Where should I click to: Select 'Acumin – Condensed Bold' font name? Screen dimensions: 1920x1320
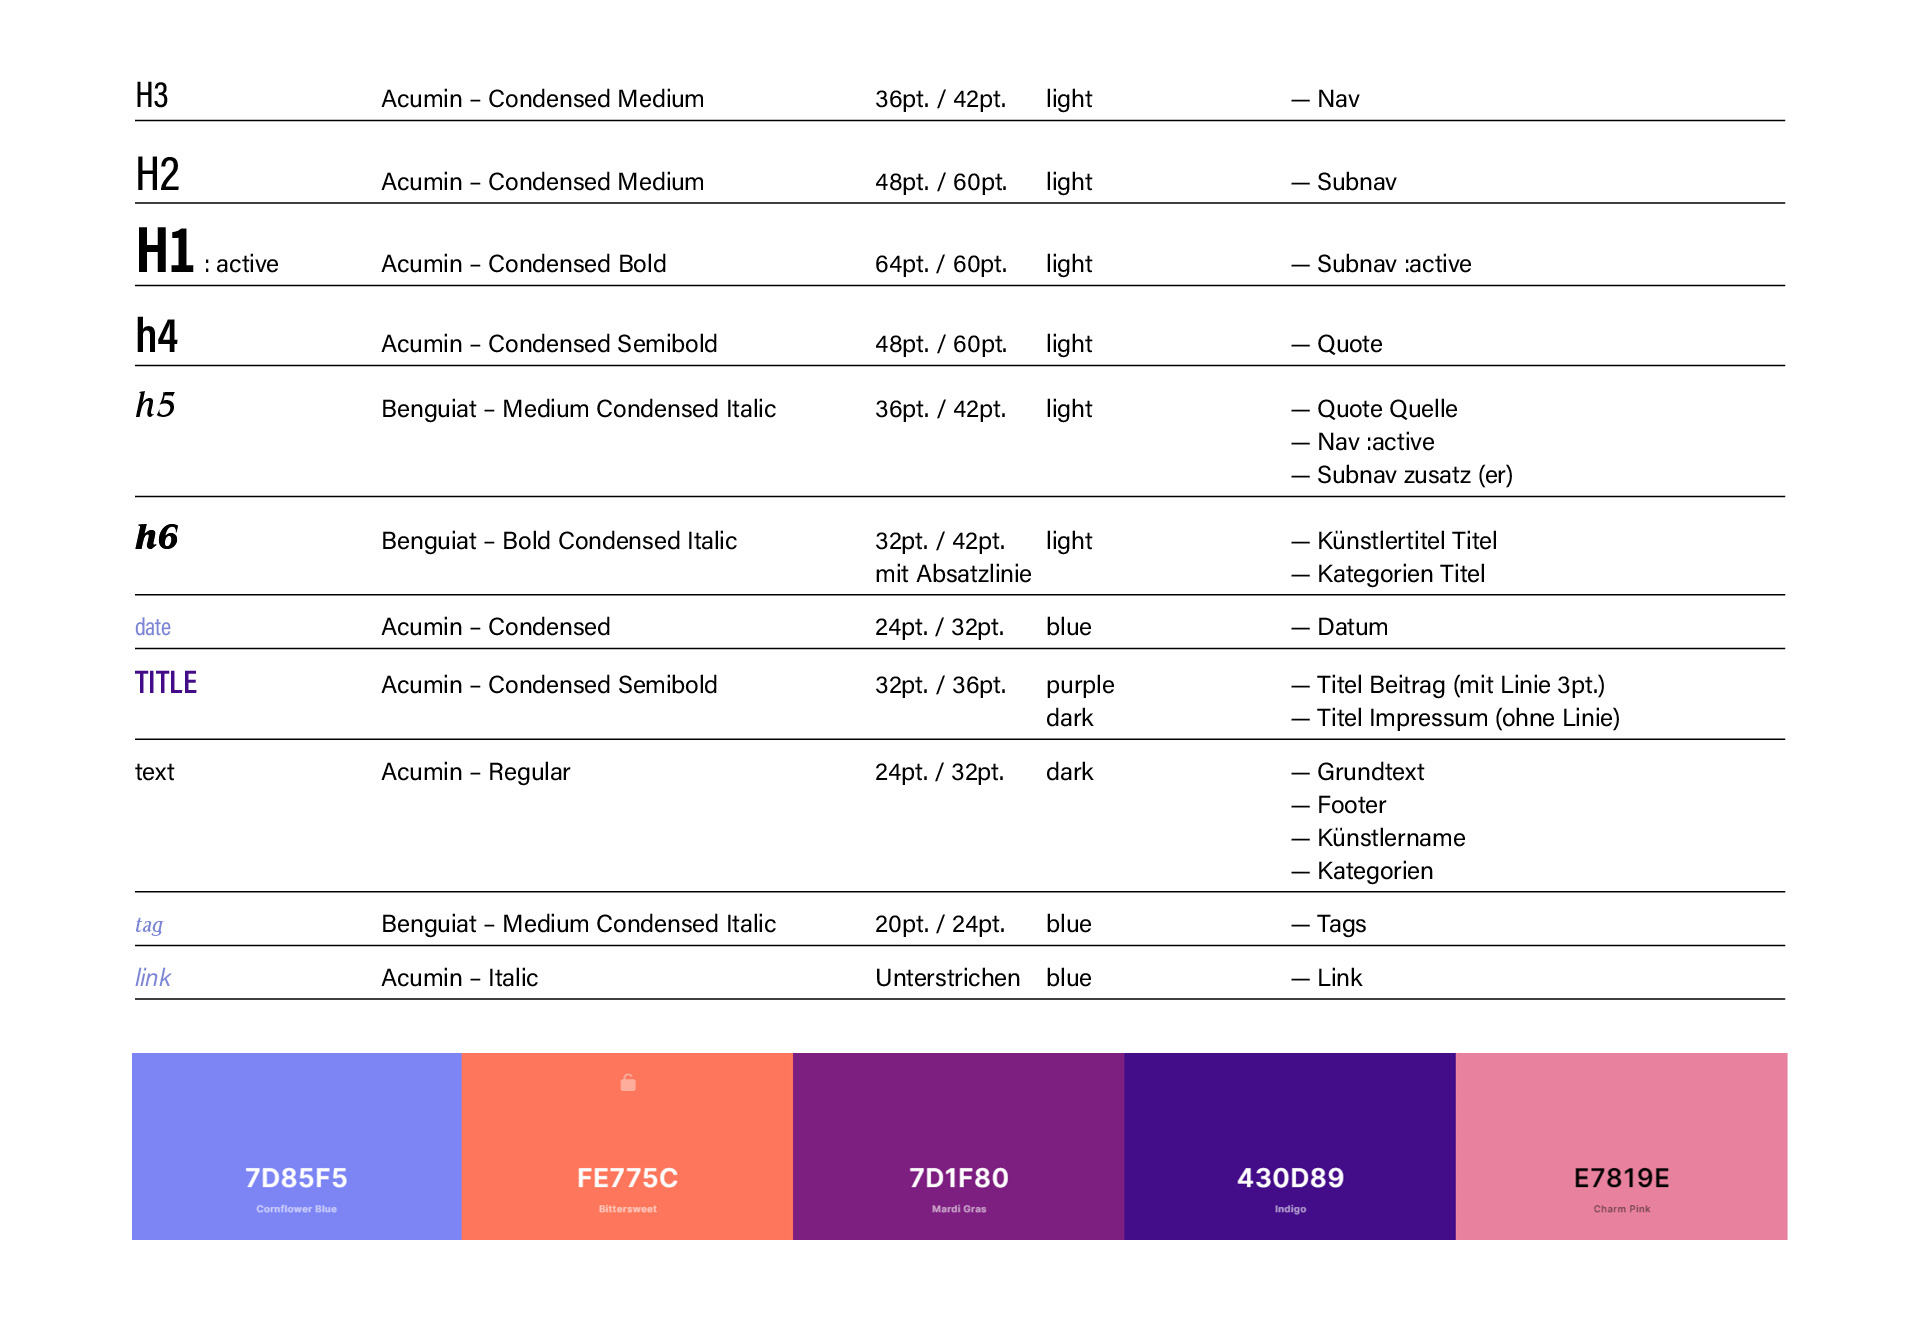tap(523, 264)
